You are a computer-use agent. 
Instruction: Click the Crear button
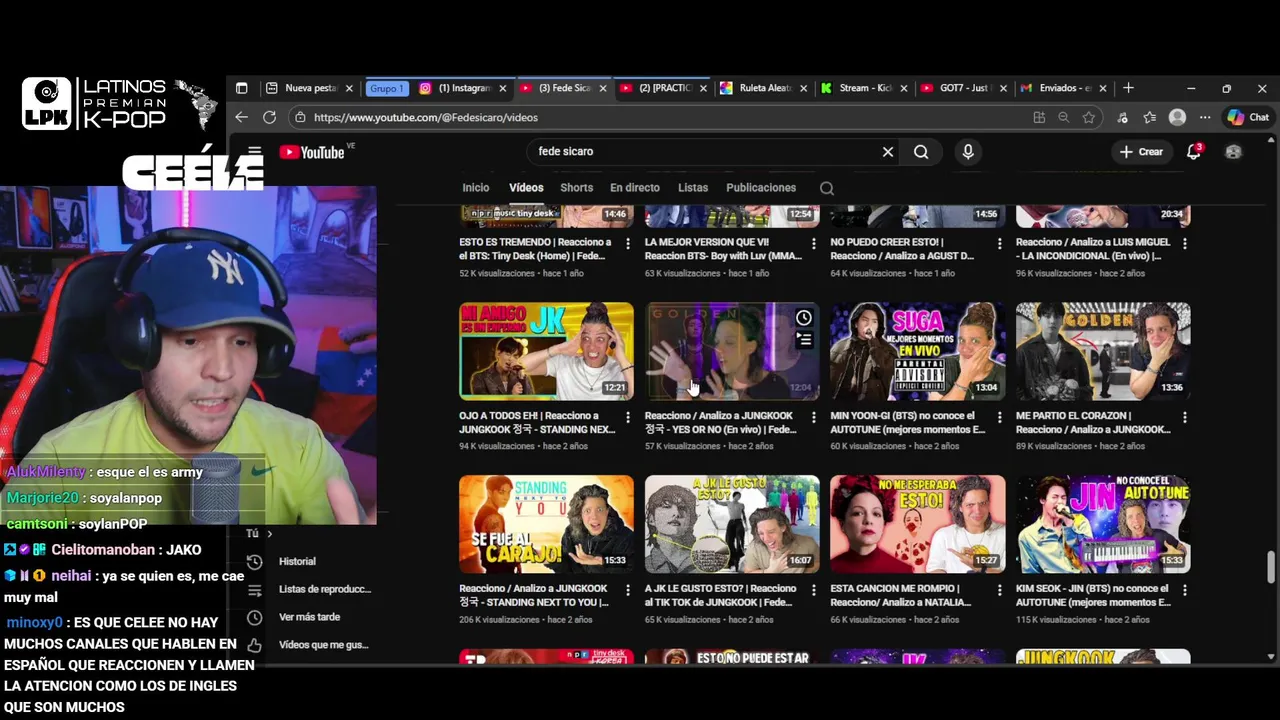click(x=1142, y=152)
